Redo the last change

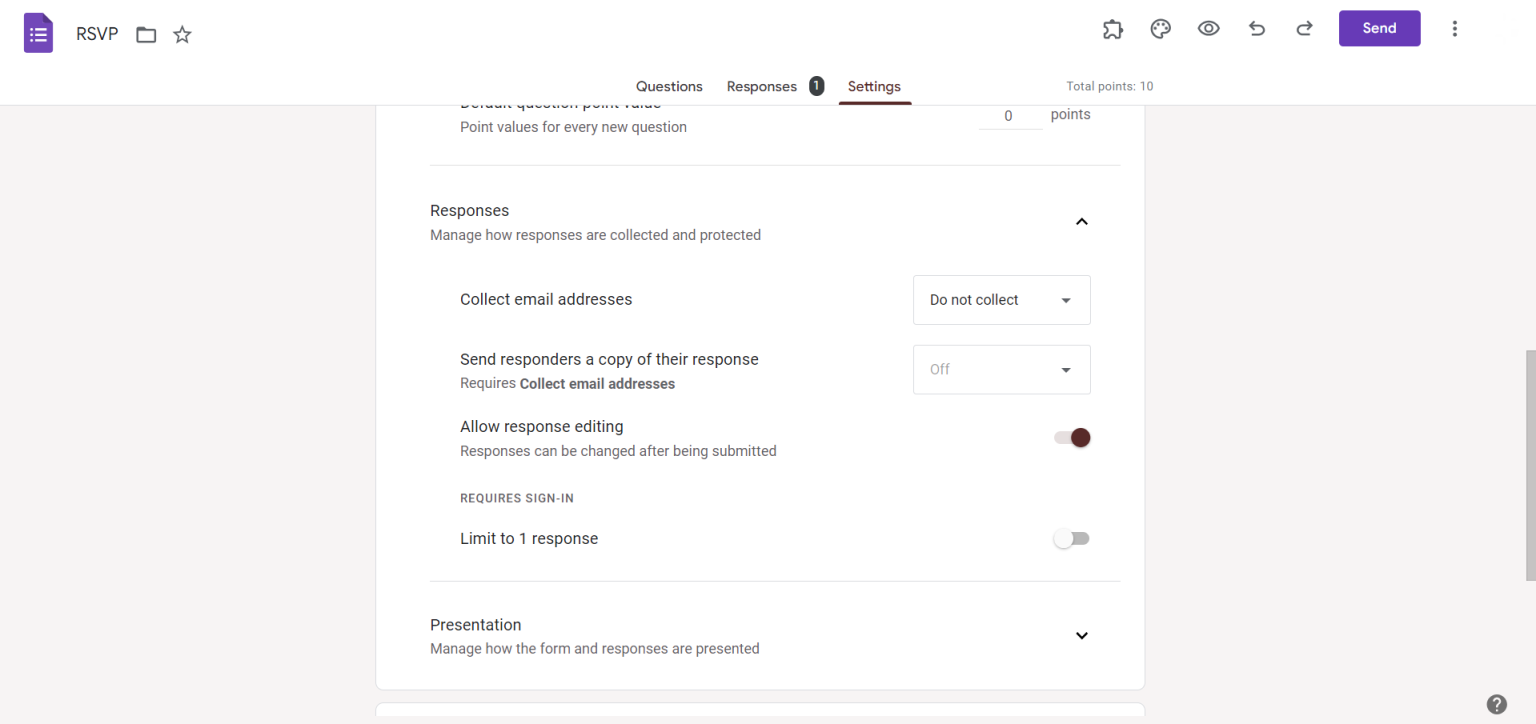(1304, 29)
